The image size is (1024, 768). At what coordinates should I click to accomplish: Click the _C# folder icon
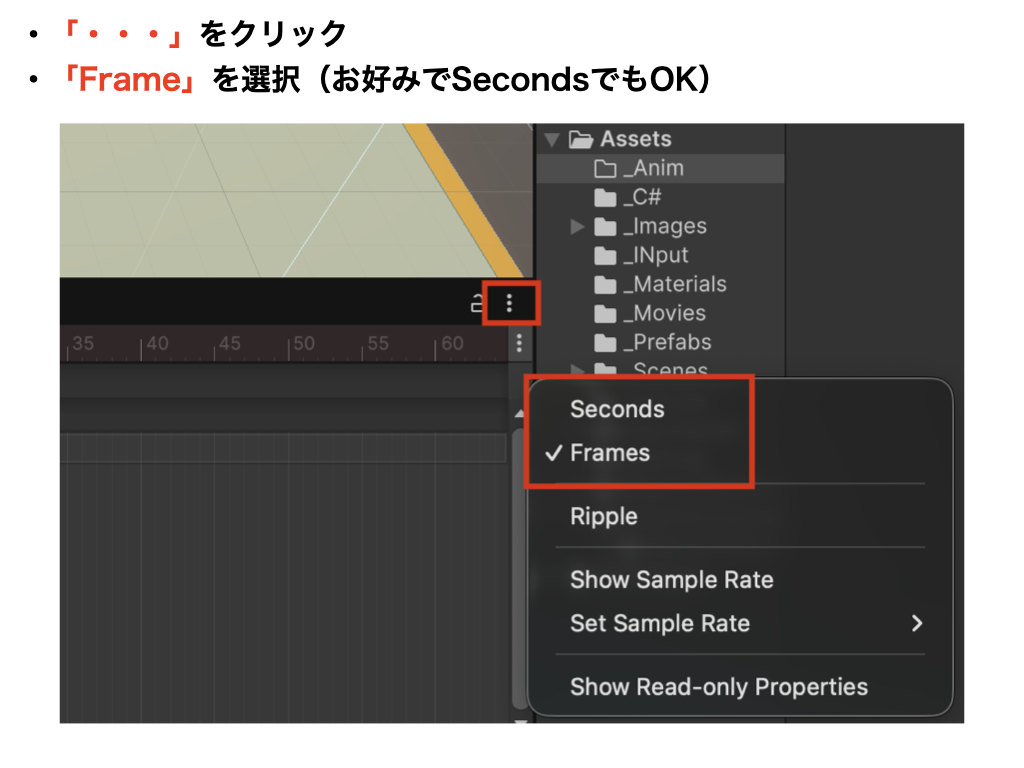click(605, 197)
